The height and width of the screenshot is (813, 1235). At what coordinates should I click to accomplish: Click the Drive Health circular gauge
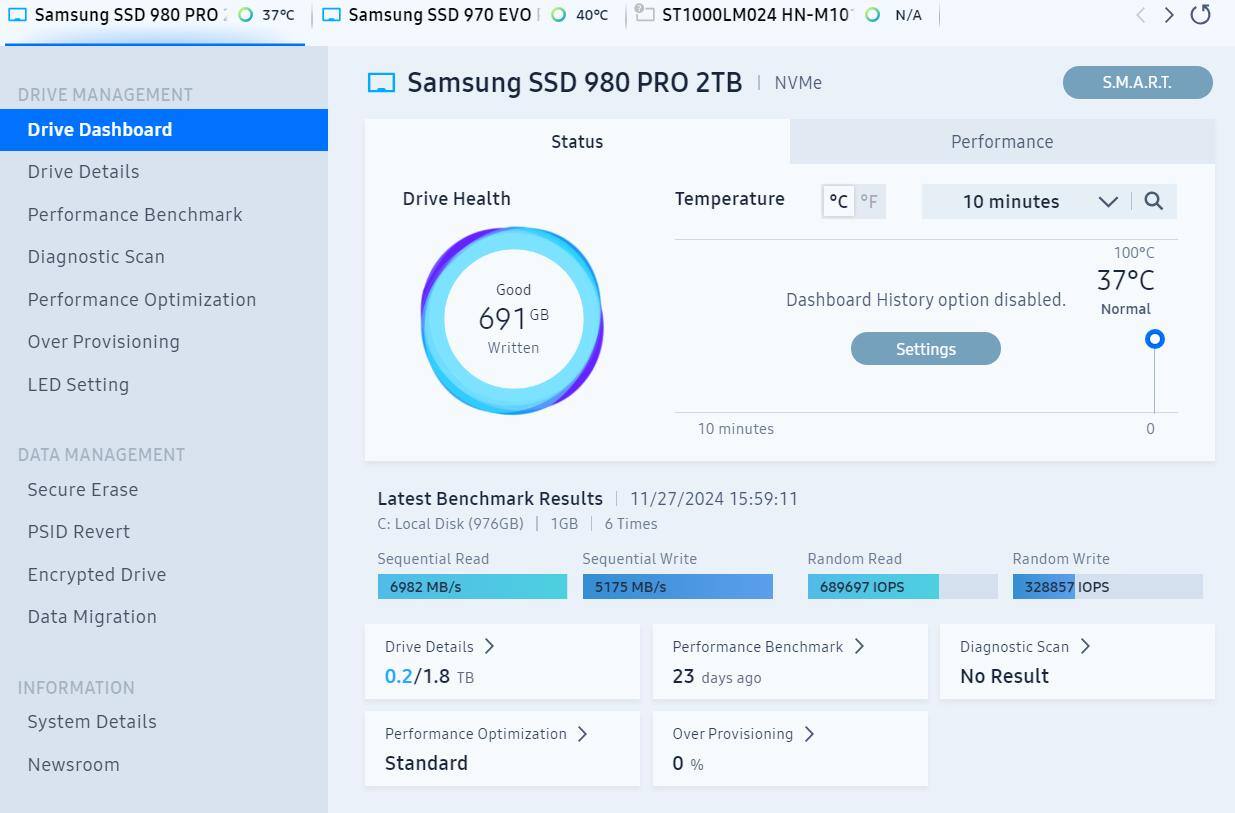pos(512,320)
